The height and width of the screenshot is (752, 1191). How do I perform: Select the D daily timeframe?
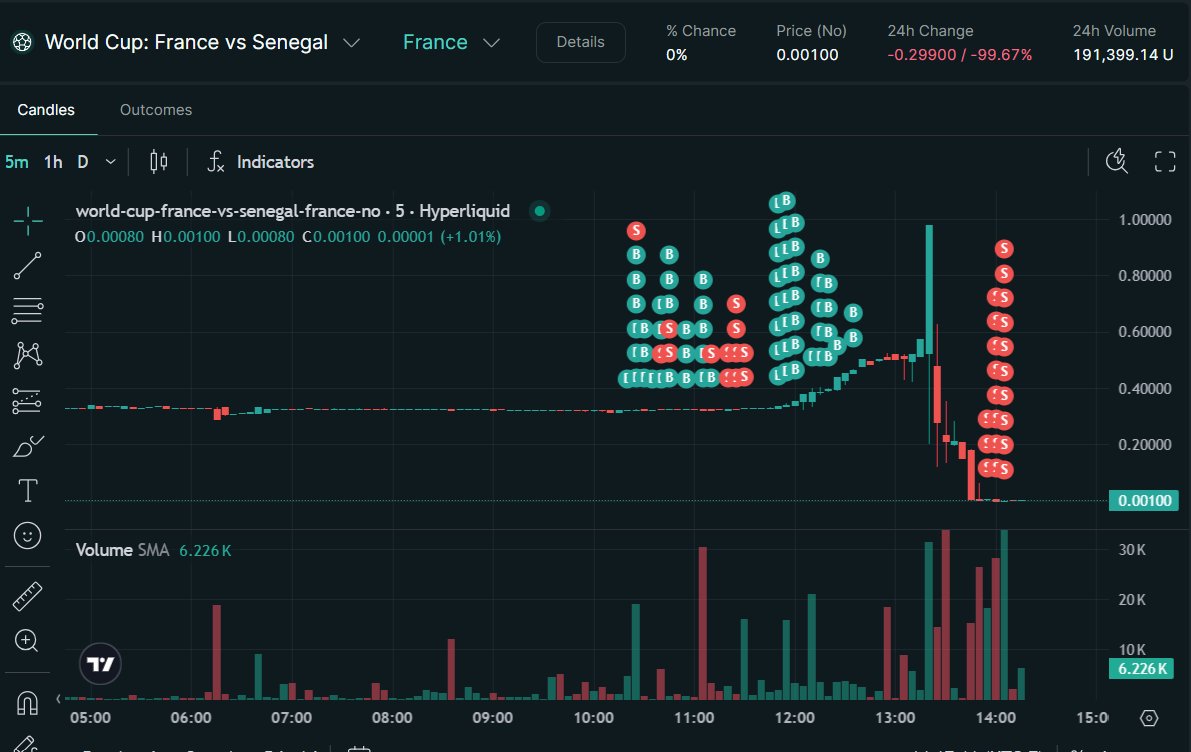tap(83, 162)
